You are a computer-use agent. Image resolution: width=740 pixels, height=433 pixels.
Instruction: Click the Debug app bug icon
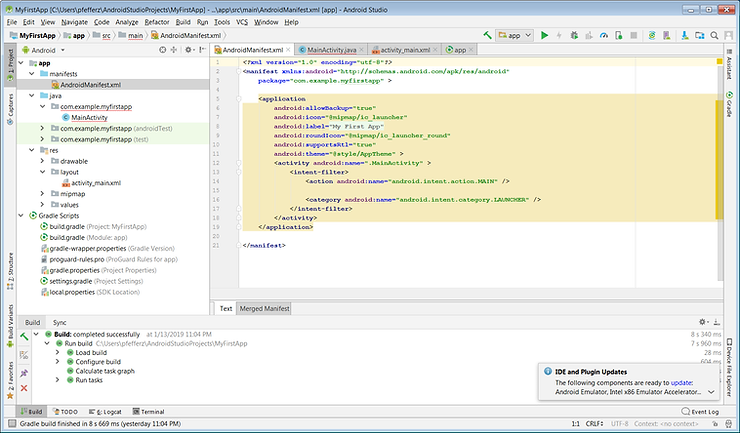pyautogui.click(x=574, y=35)
